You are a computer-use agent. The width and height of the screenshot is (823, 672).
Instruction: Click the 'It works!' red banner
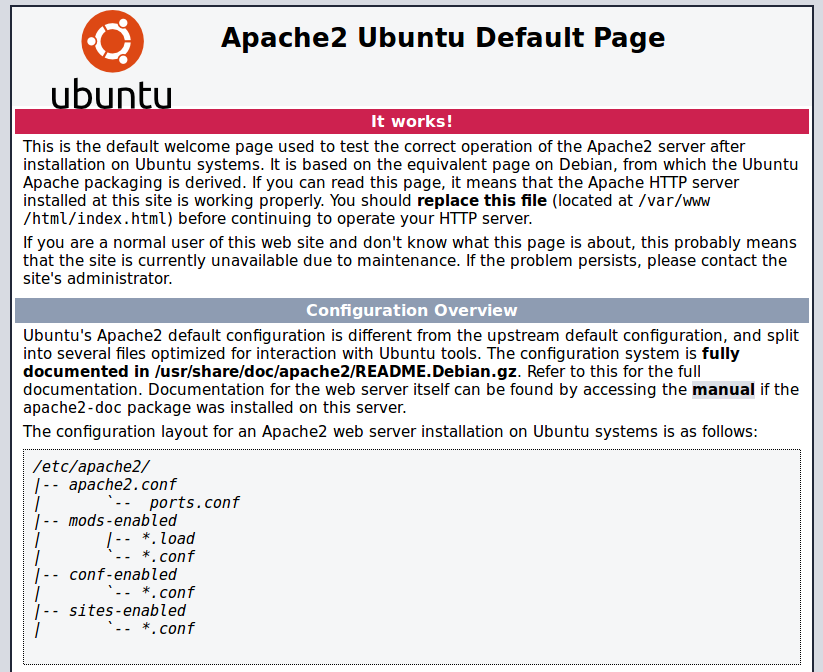pos(412,121)
